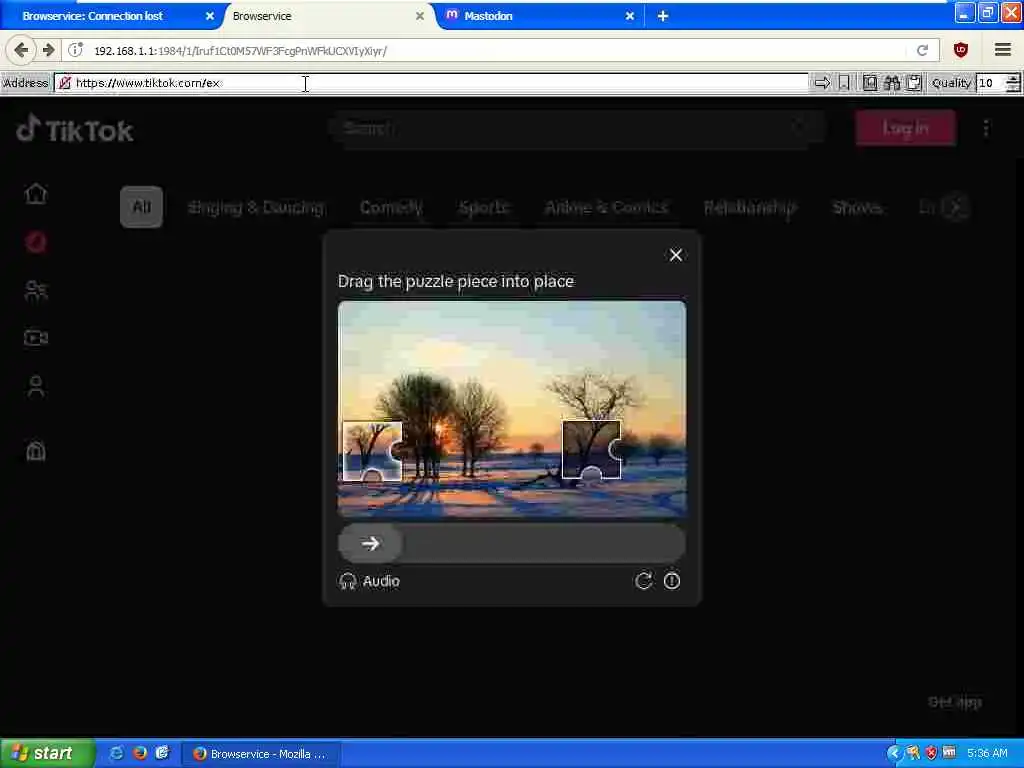Screen dimensions: 1024x768
Task: Click the puzzle piece on the image
Action: point(372,451)
